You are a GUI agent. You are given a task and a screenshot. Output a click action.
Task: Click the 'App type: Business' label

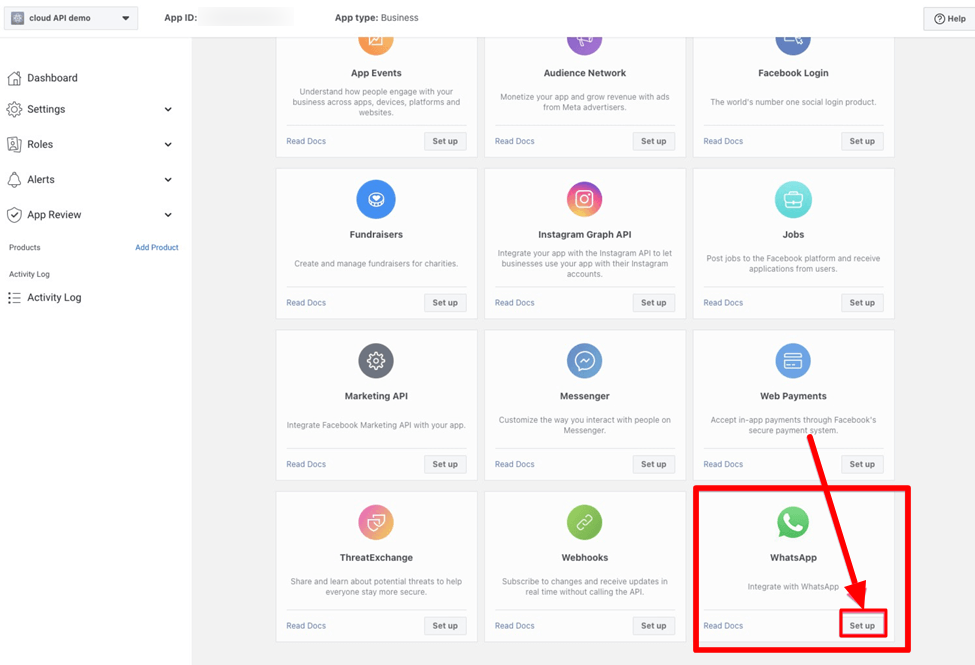click(x=376, y=18)
